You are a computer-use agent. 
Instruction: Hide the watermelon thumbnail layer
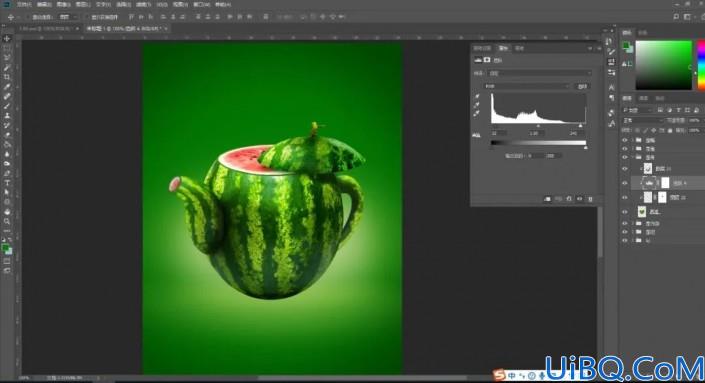click(625, 212)
